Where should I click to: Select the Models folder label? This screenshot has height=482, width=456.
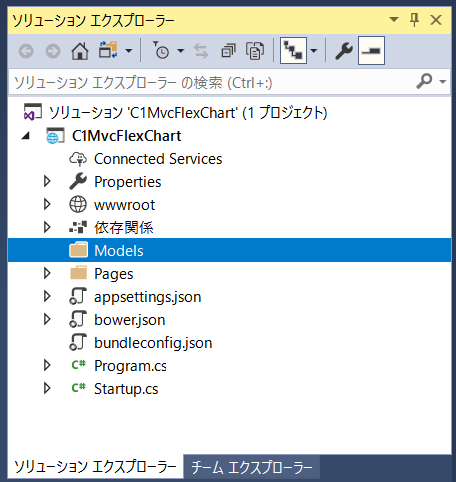[119, 251]
